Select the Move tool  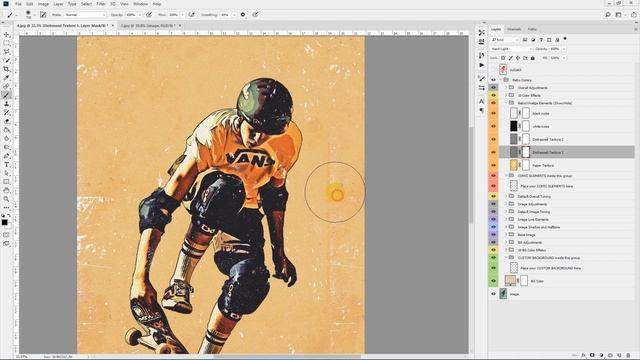(6, 35)
